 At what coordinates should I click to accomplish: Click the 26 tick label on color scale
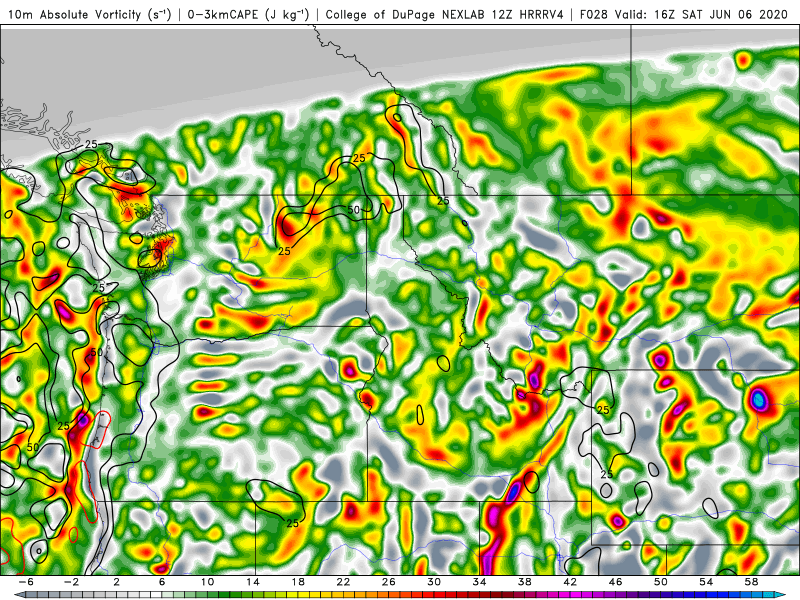(x=389, y=582)
